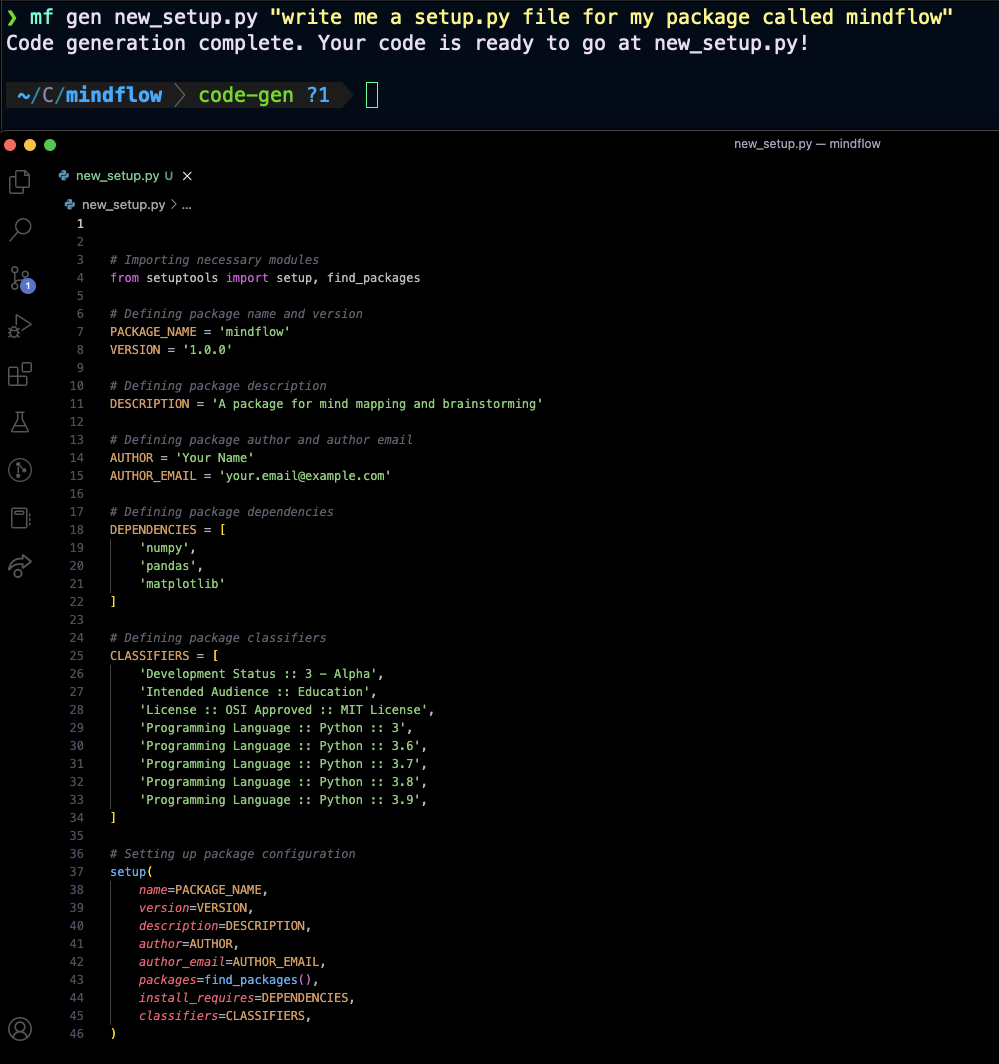Open the Accounts icon at bottom left
This screenshot has width=999, height=1064.
(x=20, y=1029)
